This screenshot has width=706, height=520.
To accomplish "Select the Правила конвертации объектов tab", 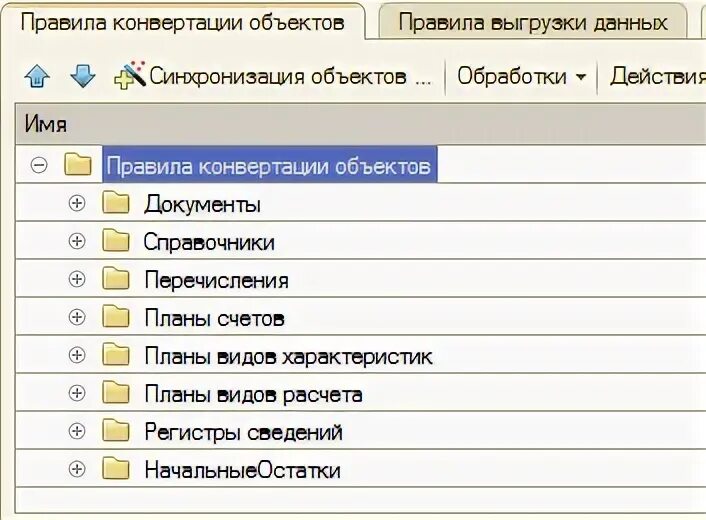I will 183,22.
